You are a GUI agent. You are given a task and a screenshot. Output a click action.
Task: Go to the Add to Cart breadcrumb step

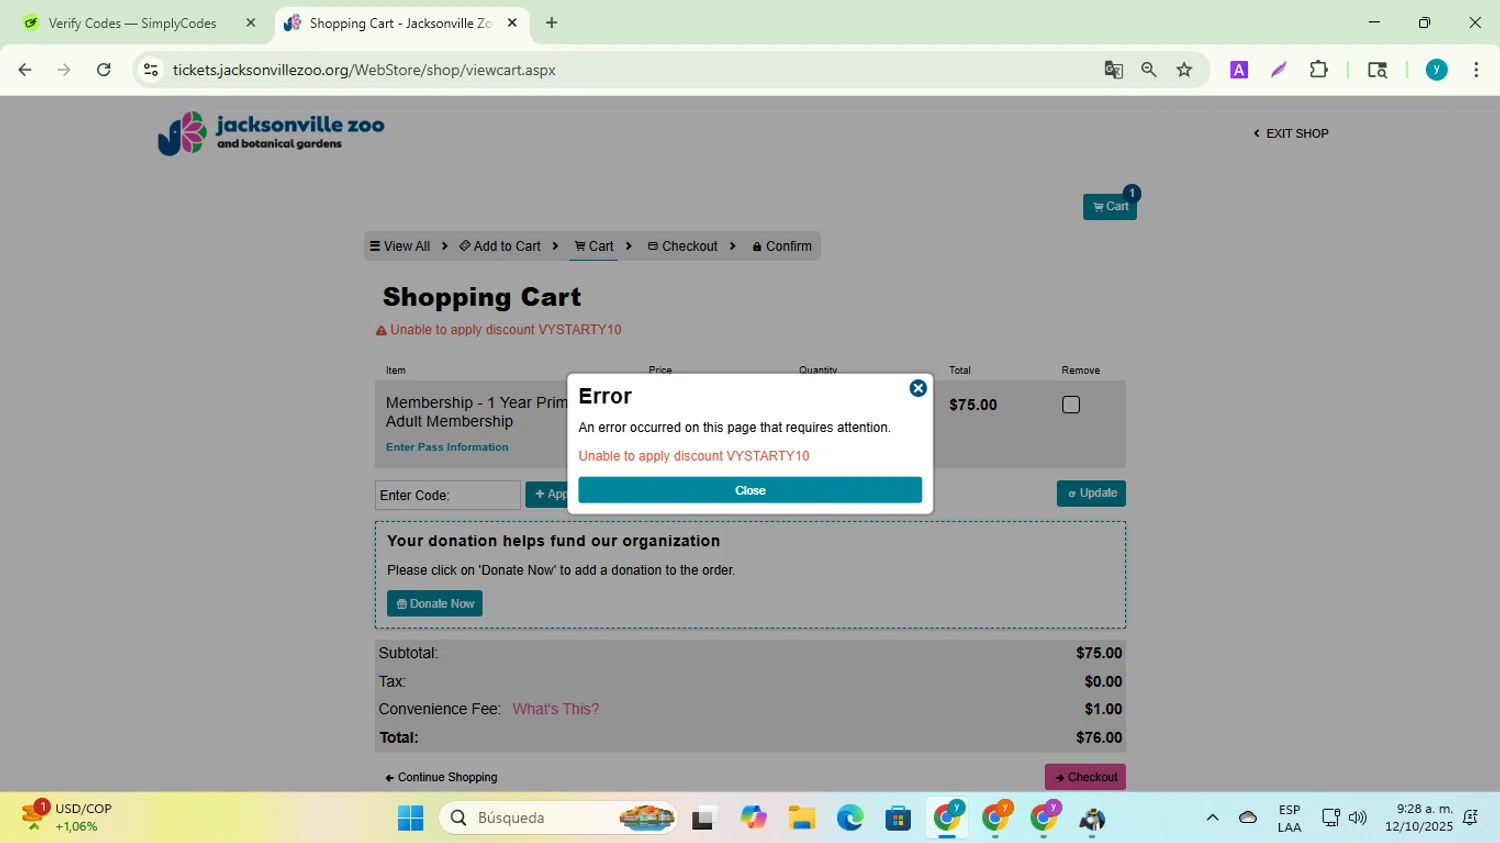pyautogui.click(x=500, y=246)
